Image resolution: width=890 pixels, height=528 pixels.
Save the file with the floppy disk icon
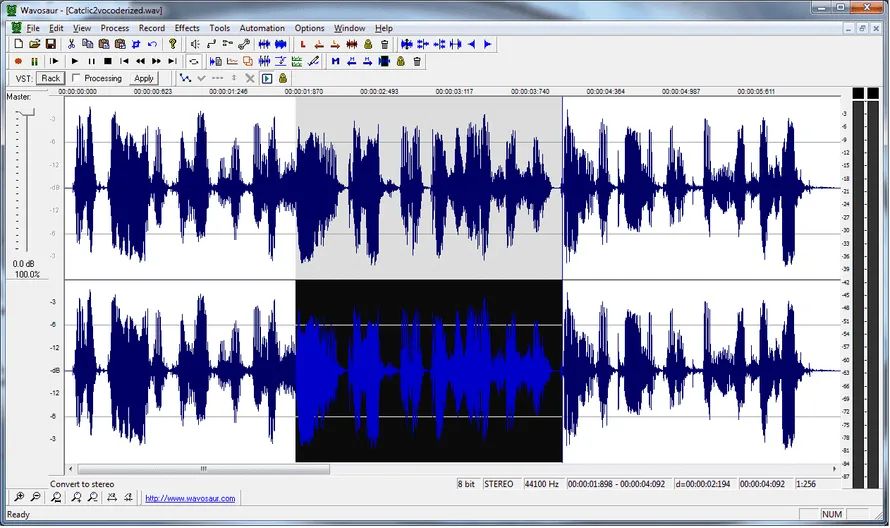click(51, 44)
